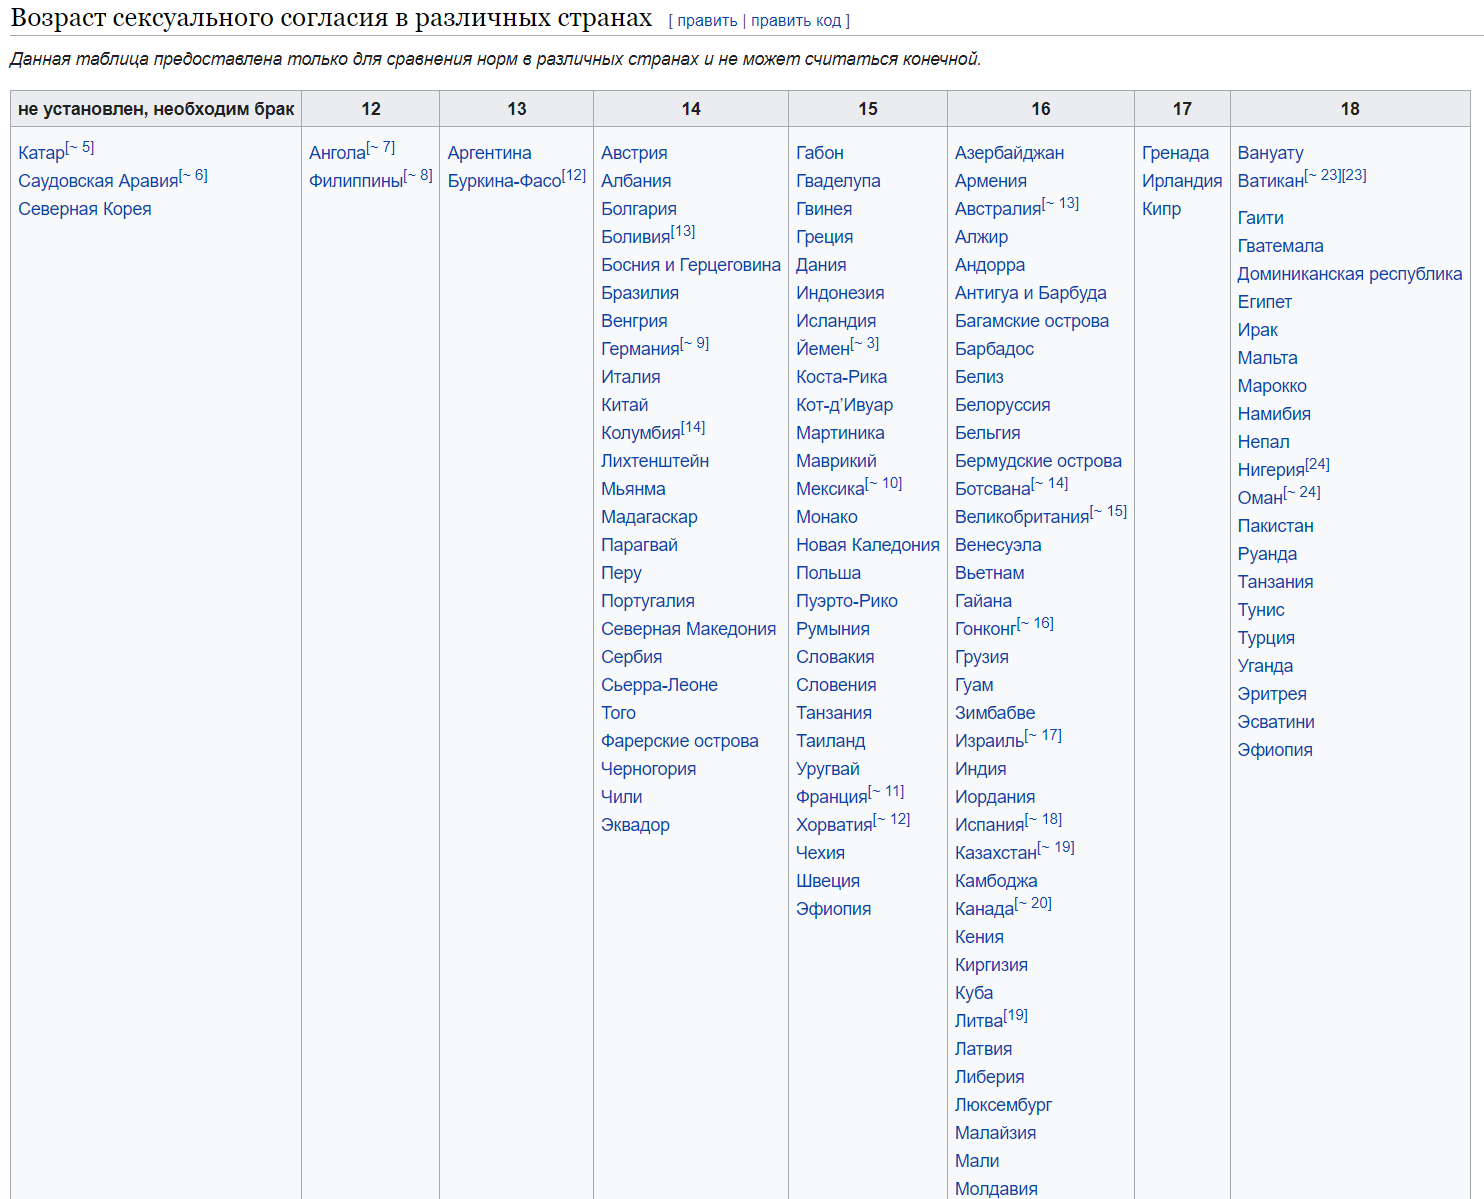
Task: Open the Великобритания link
Action: 1021,517
